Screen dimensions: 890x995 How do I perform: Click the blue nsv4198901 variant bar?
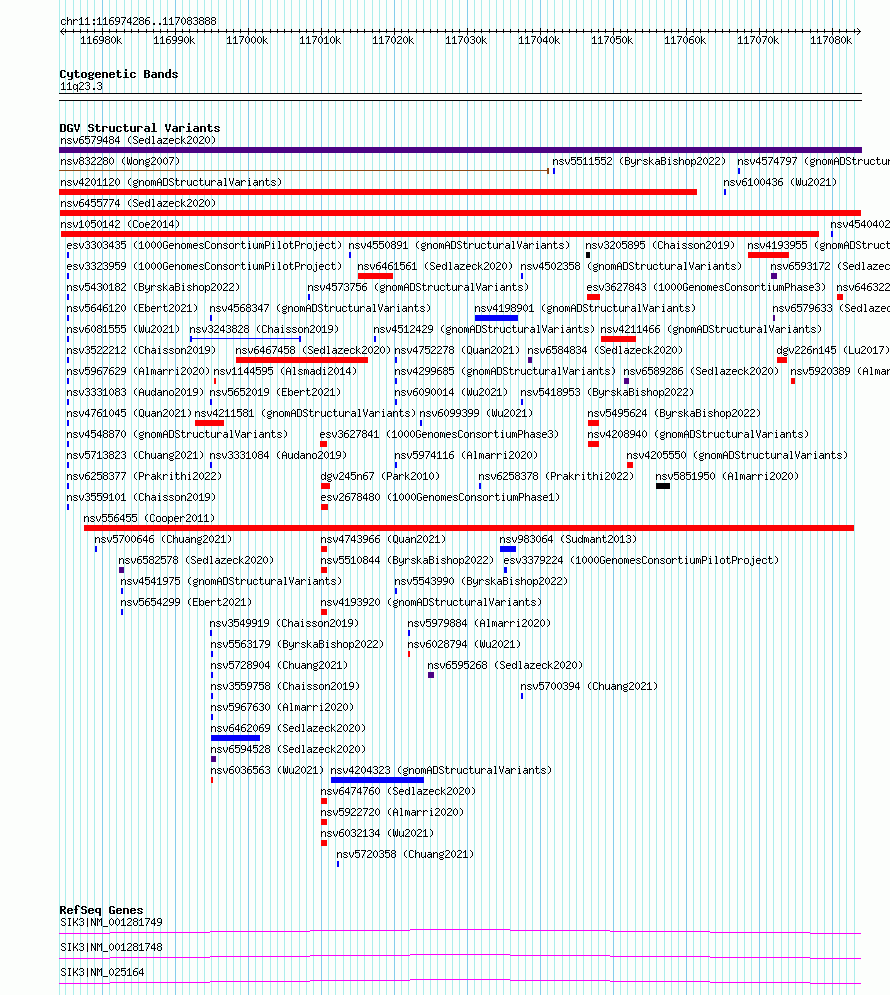[x=496, y=318]
